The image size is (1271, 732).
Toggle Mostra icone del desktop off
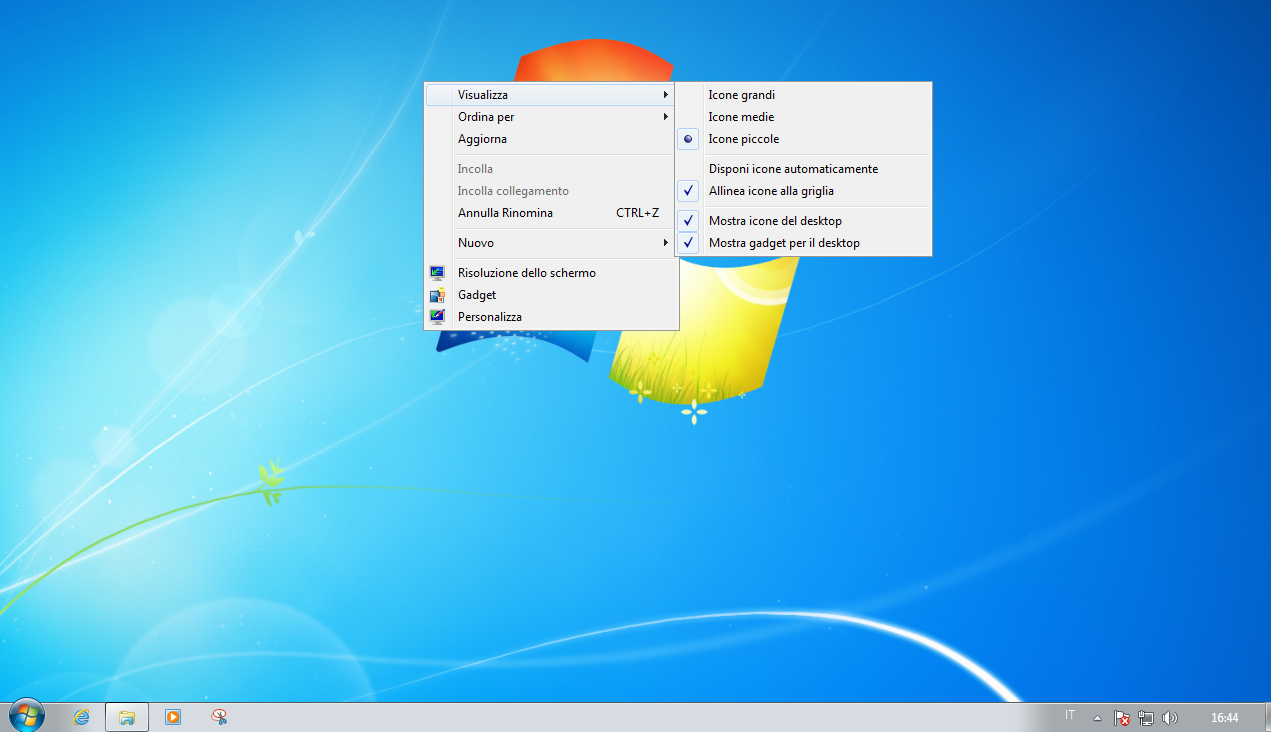click(x=774, y=221)
